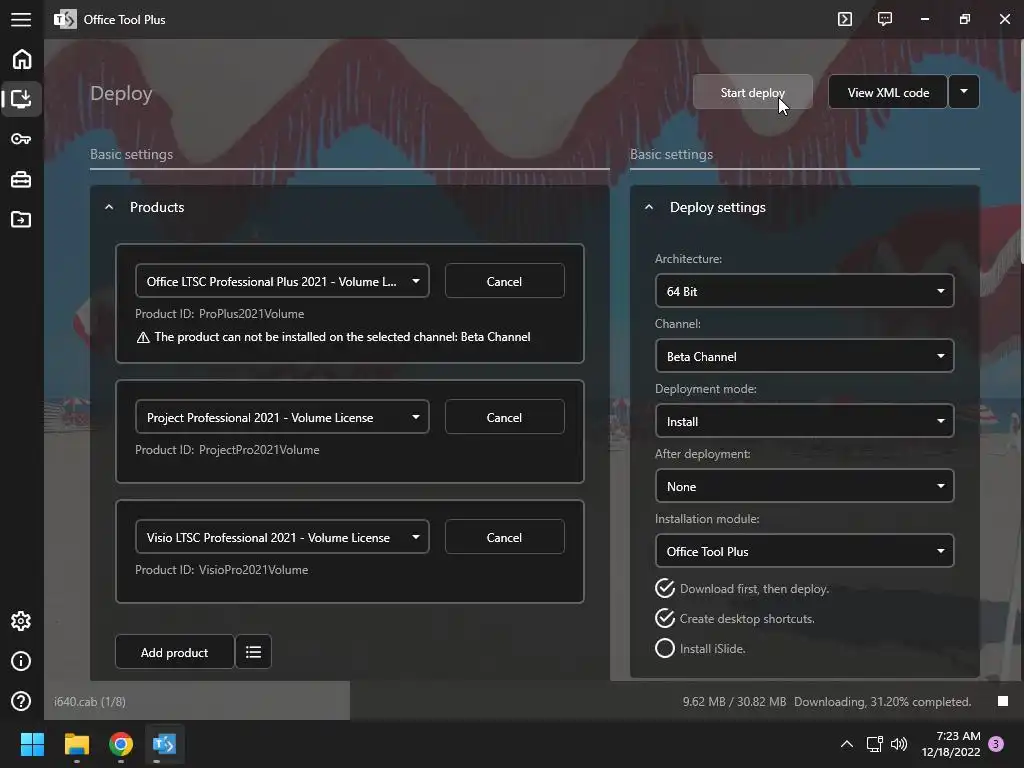Go to the Home page icon

pyautogui.click(x=22, y=59)
